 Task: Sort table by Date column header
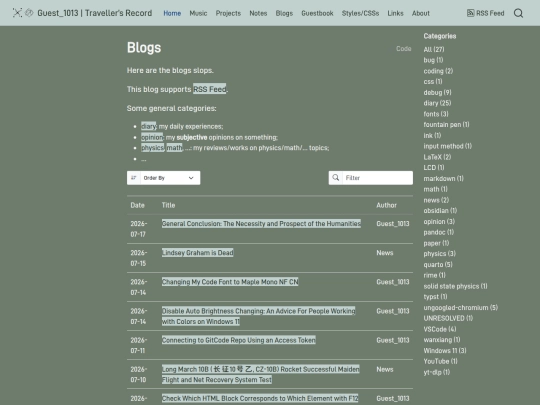click(x=137, y=205)
